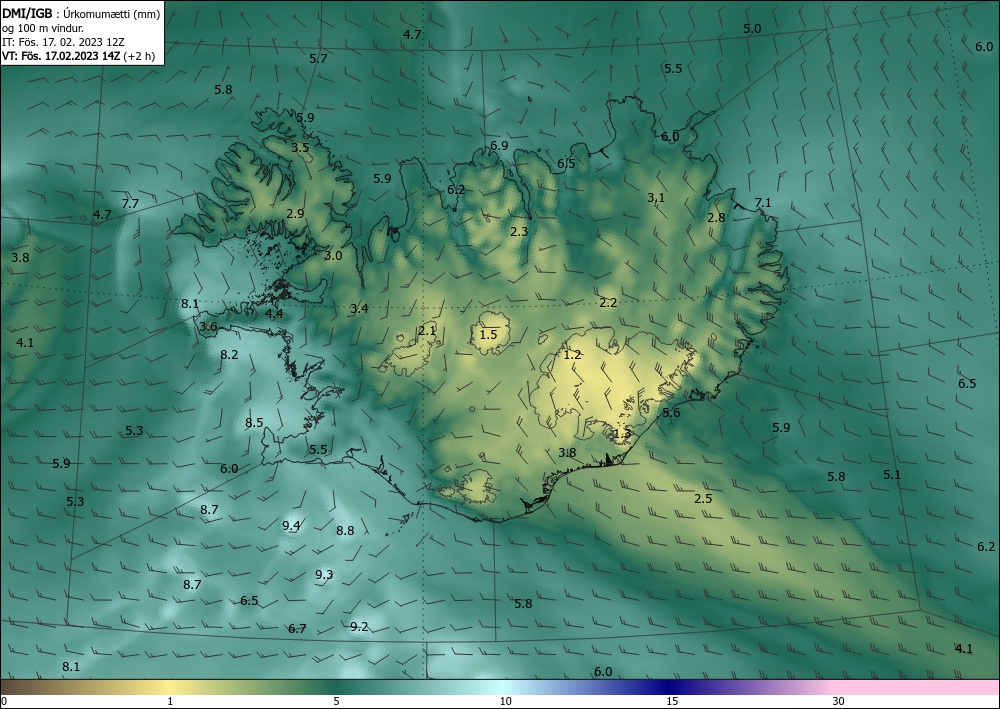Click the 5.6 value on the southeast coast
Screen dimensions: 1000x709
671,413
